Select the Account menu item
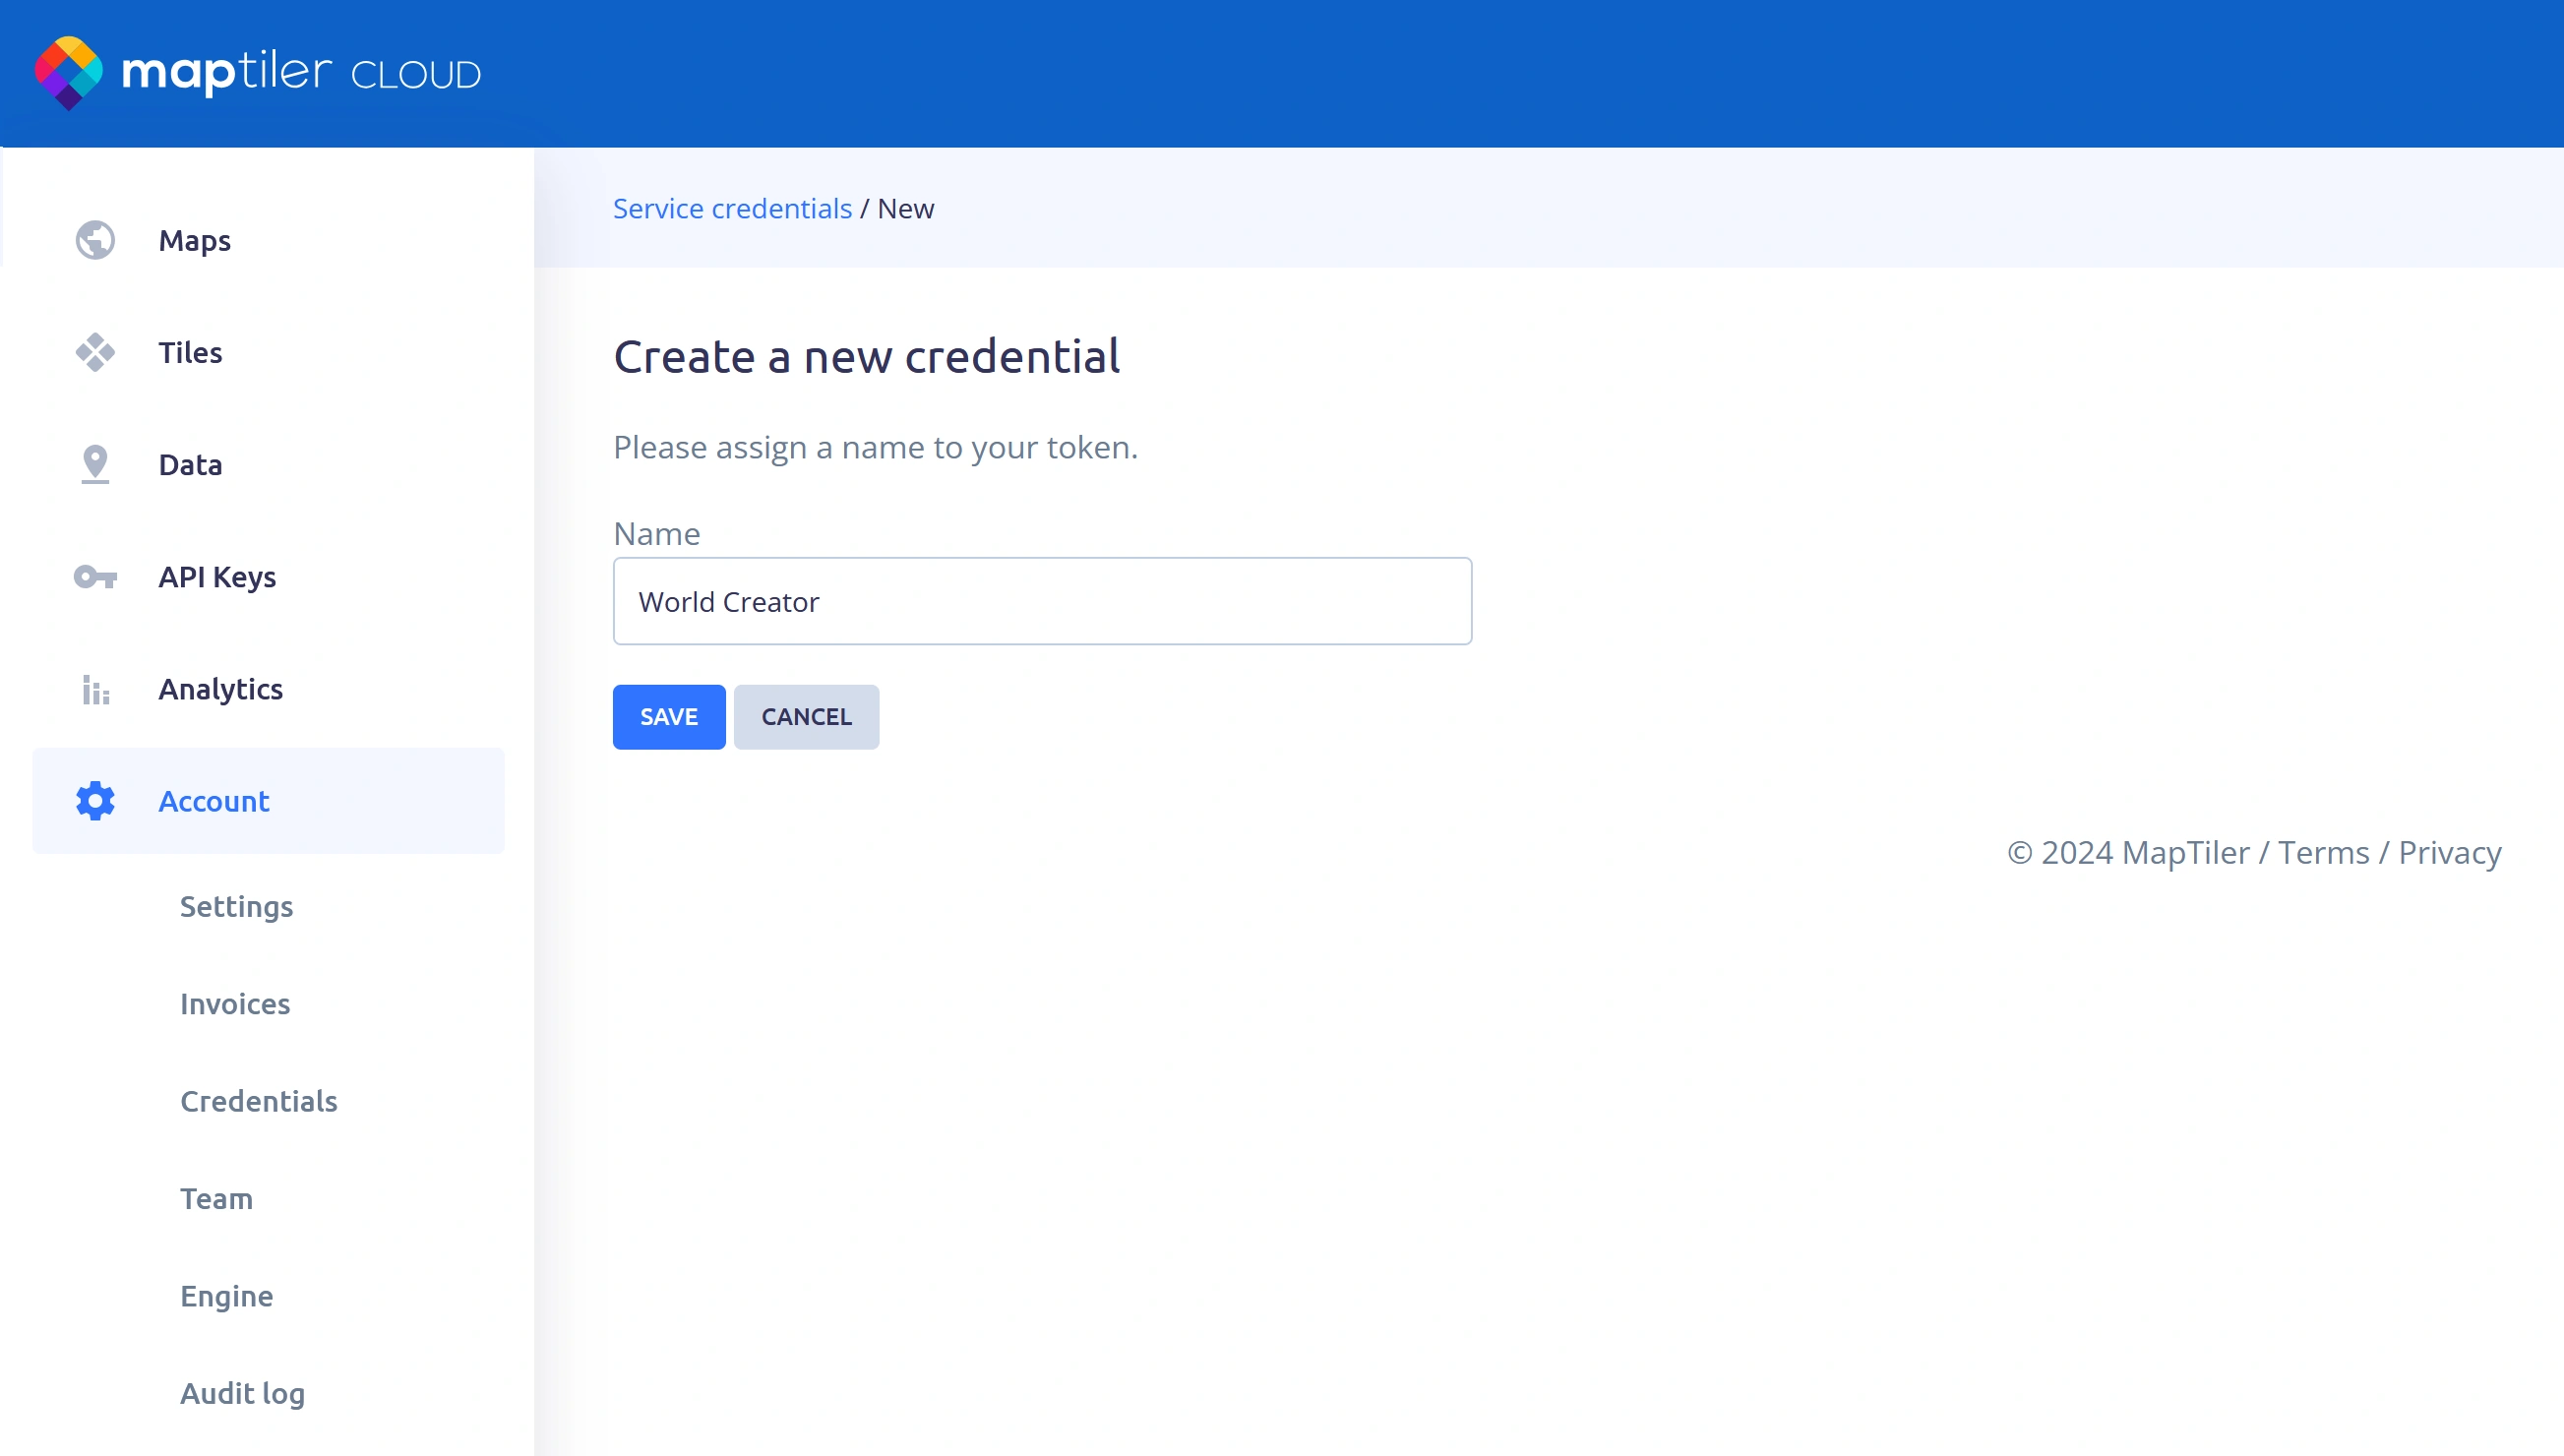The width and height of the screenshot is (2564, 1456). click(268, 801)
